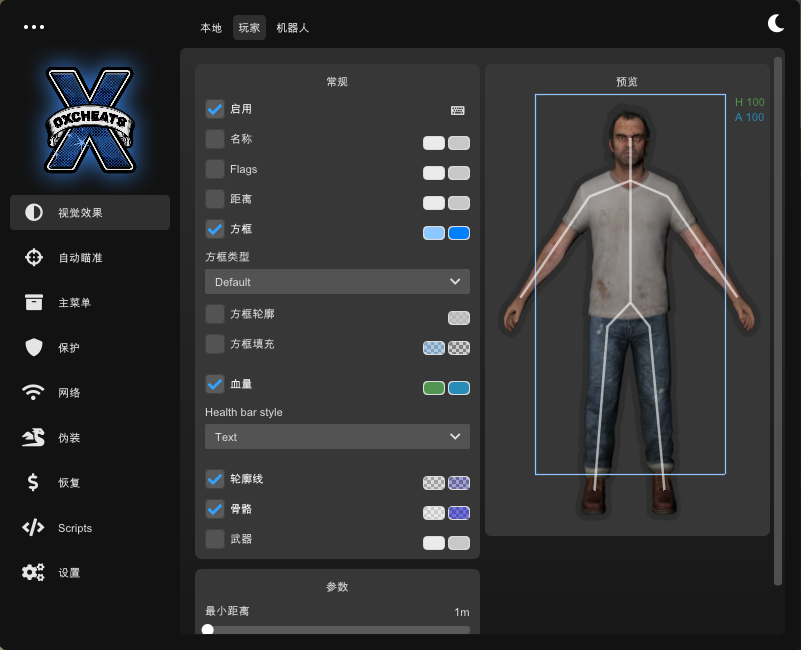Click first white color swatch for 名称
The width and height of the screenshot is (801, 650).
pyautogui.click(x=434, y=143)
